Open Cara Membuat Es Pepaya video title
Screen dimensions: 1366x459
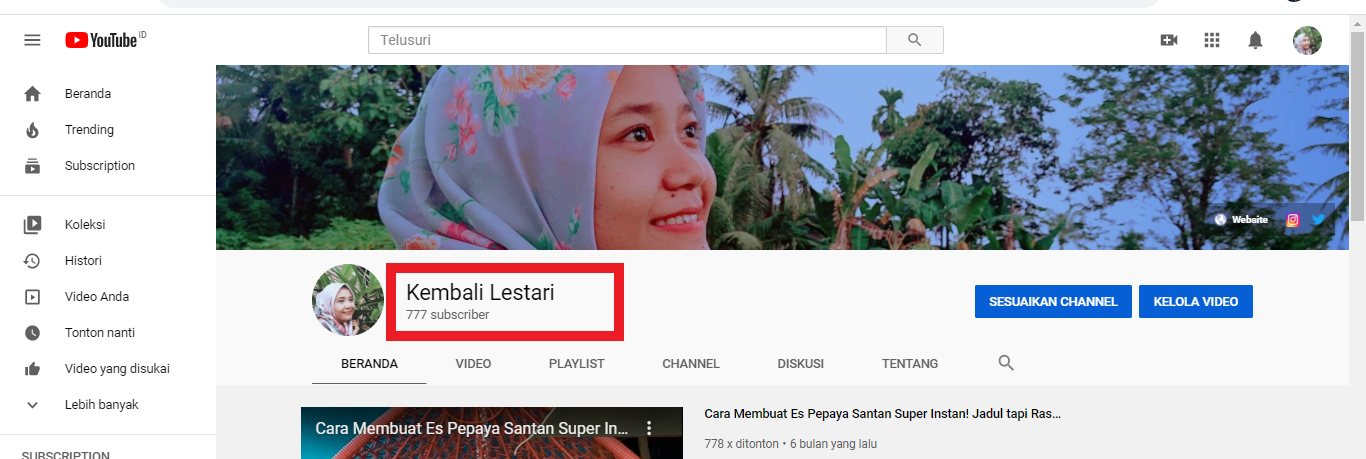click(882, 413)
